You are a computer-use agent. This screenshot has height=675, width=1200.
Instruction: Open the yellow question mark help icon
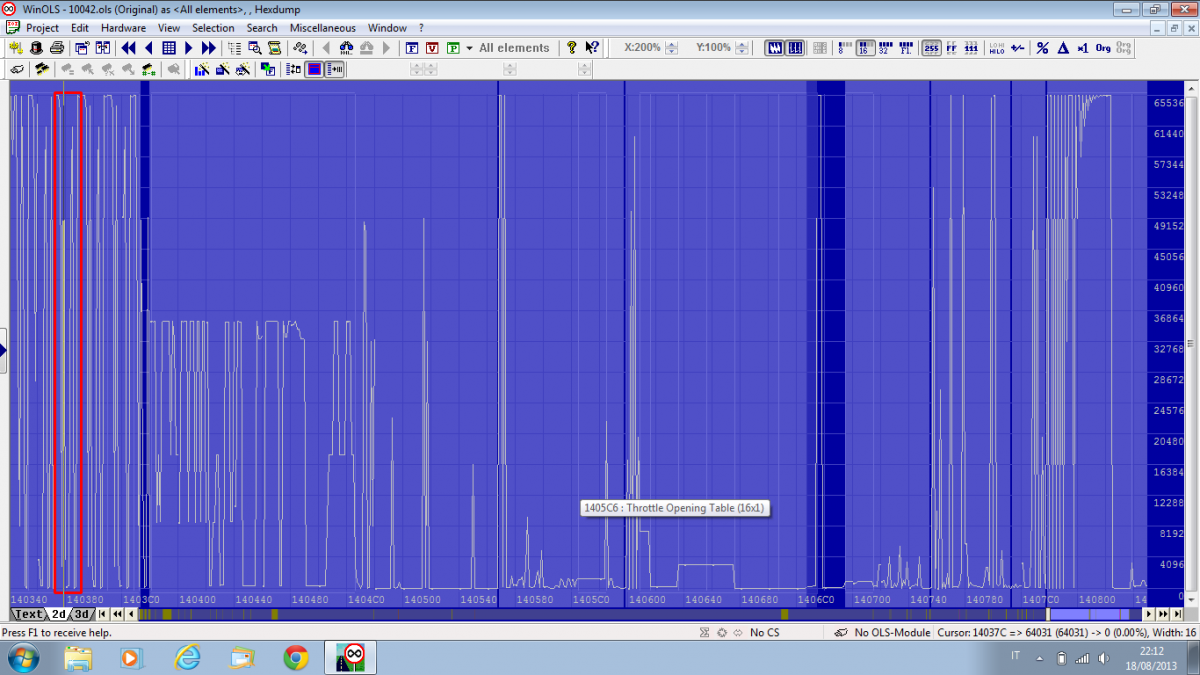click(571, 47)
